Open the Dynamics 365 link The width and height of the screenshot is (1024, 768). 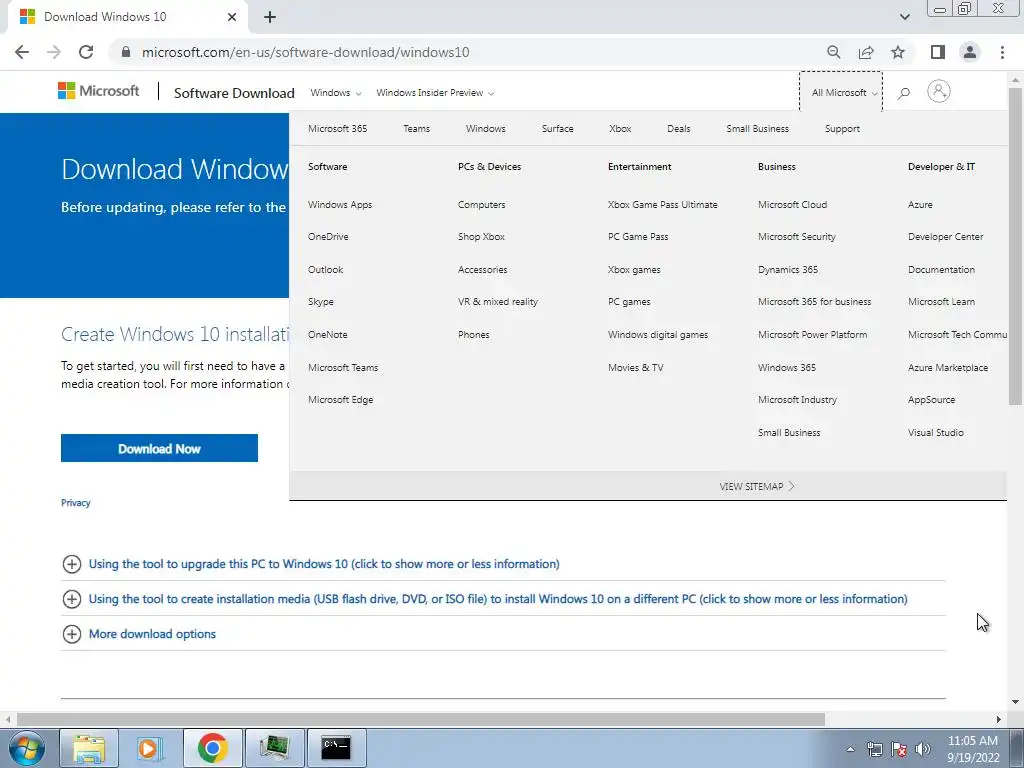788,269
